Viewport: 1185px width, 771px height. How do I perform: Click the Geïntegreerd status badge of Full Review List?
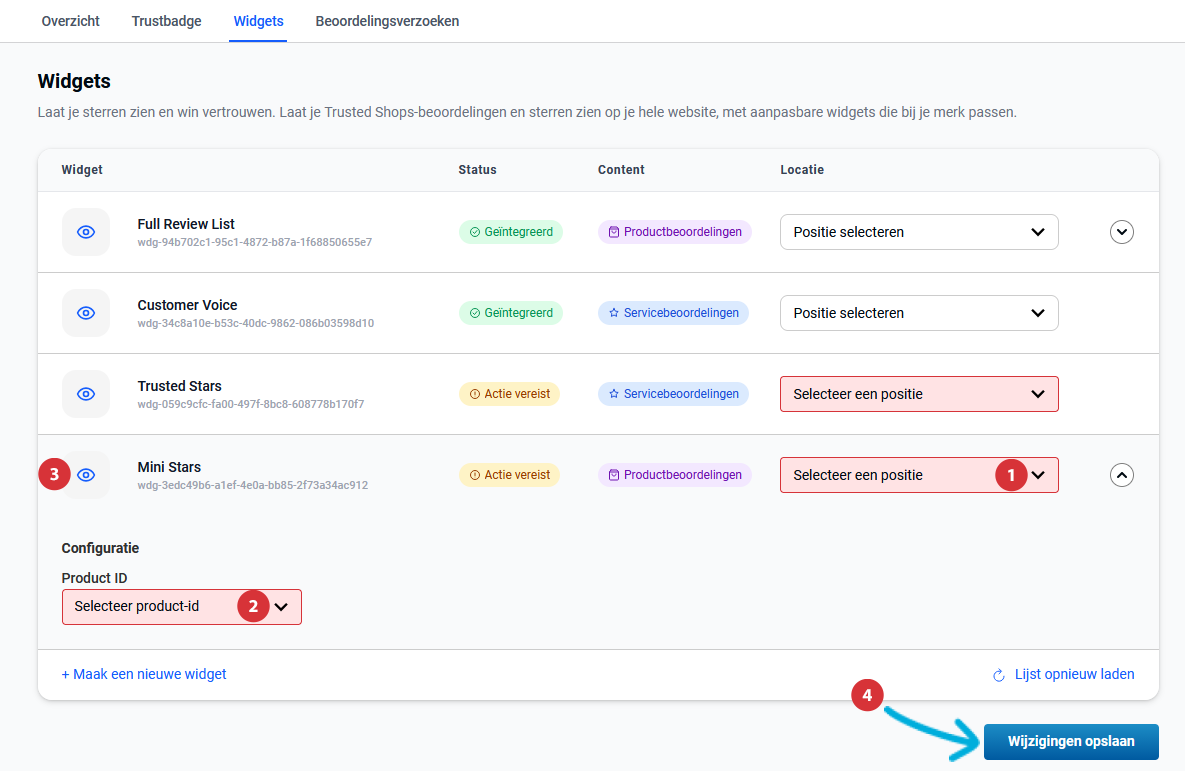[511, 232]
